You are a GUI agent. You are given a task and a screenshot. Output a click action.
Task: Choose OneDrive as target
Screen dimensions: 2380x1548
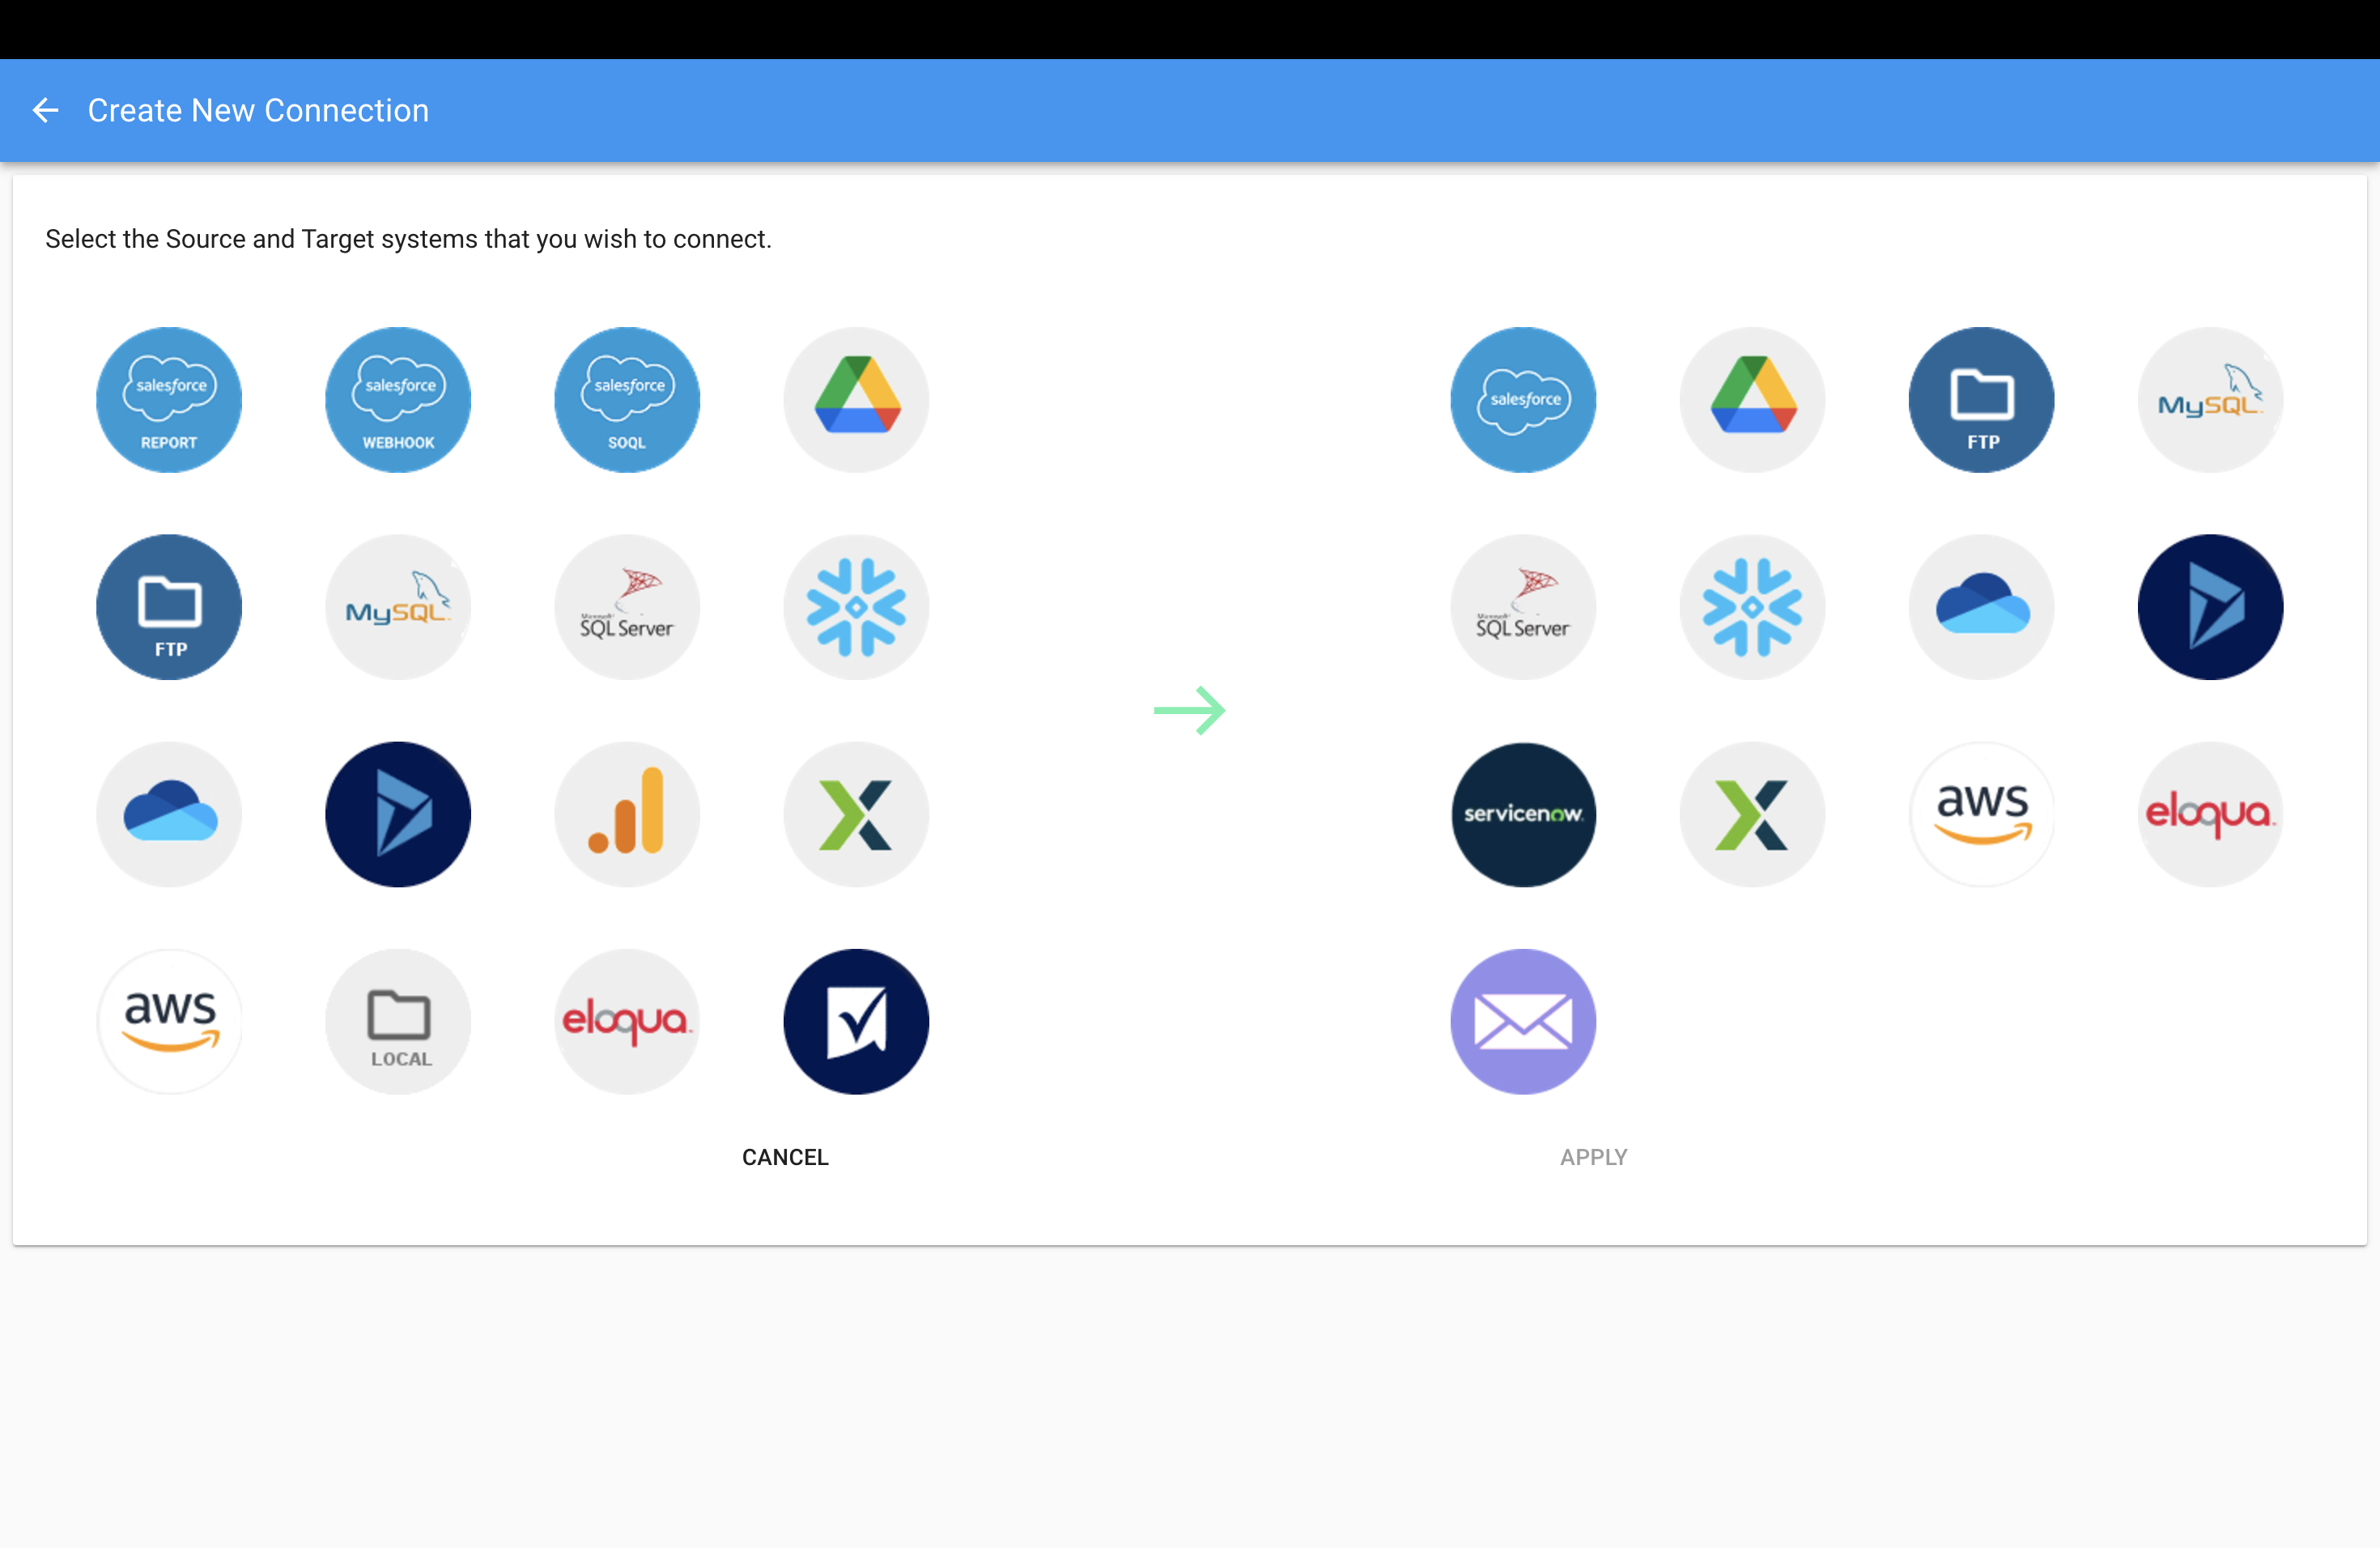pyautogui.click(x=1981, y=607)
